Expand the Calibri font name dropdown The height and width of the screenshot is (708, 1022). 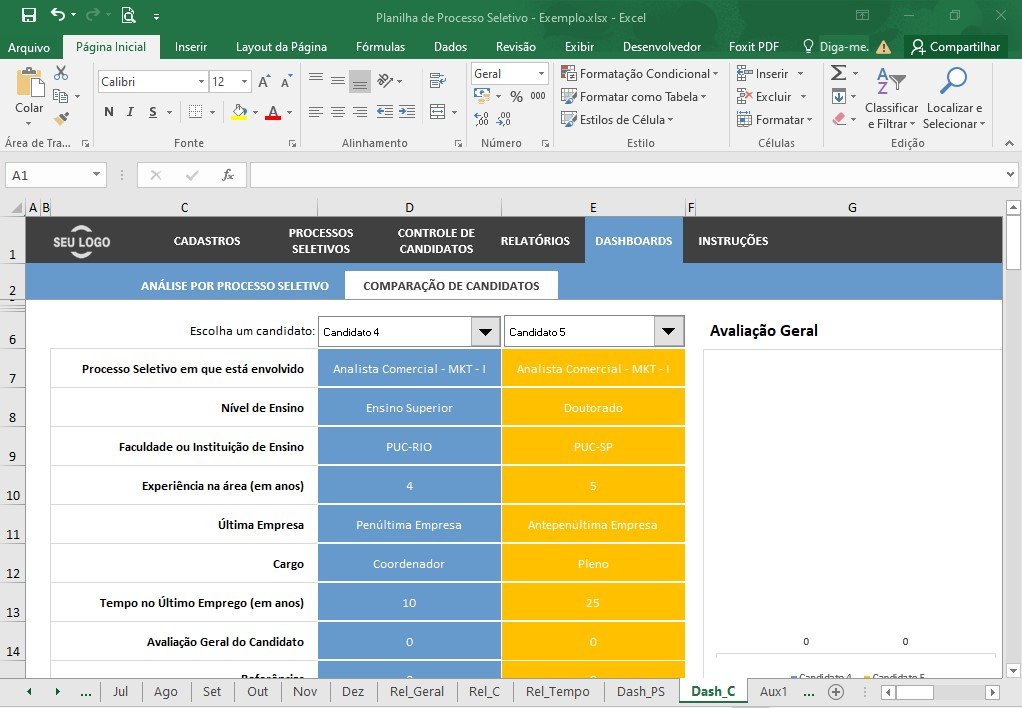201,82
